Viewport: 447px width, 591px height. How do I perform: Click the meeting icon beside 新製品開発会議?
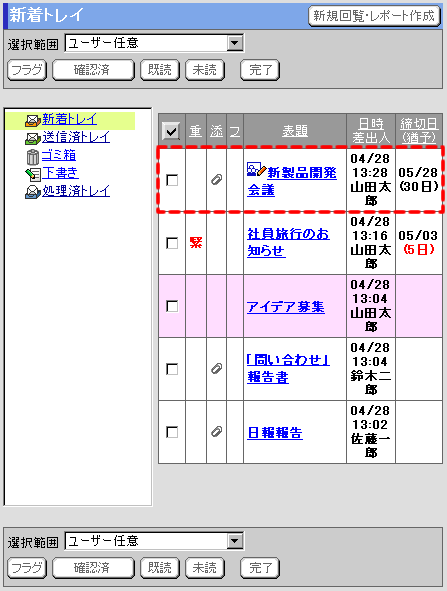pos(256,170)
